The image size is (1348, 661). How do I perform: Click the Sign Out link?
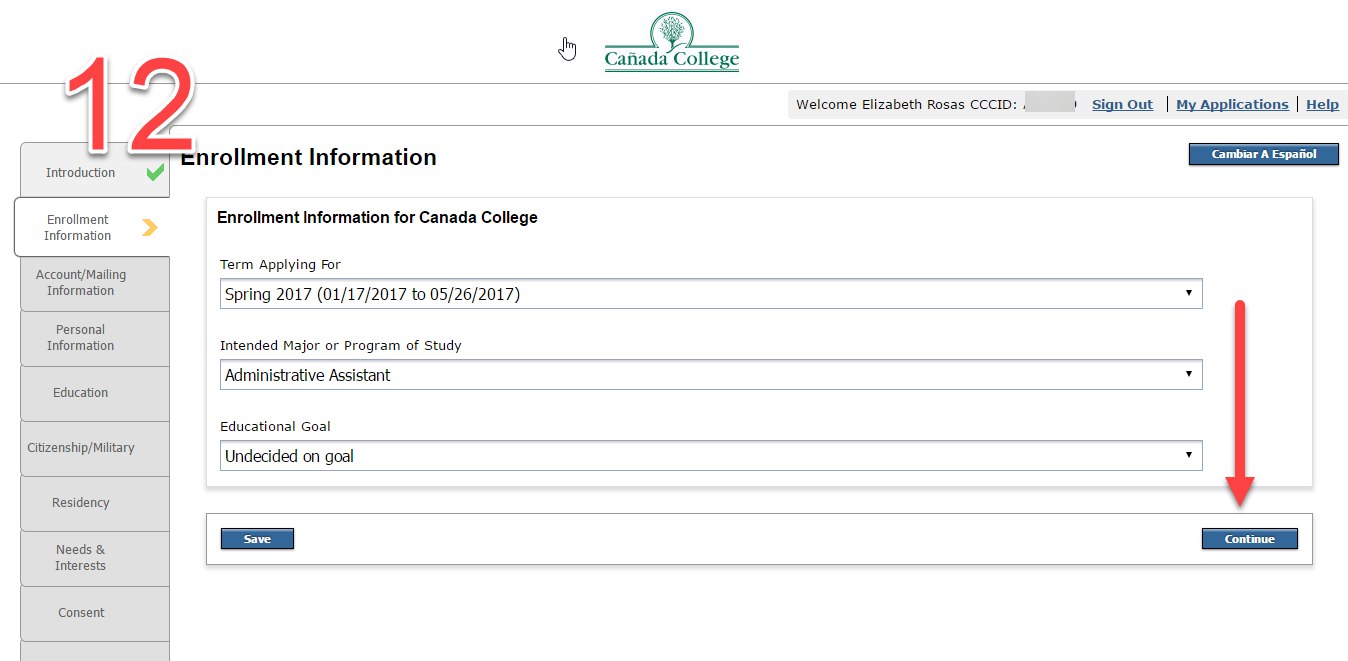click(1122, 105)
